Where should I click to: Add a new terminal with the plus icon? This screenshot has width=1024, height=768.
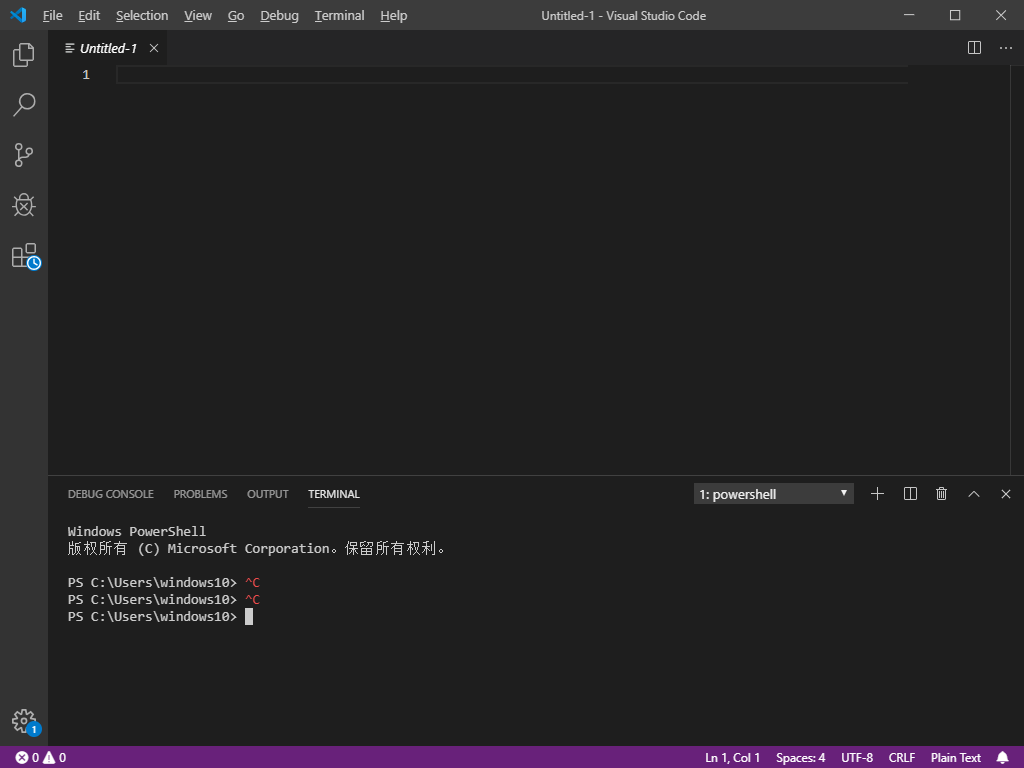point(877,493)
